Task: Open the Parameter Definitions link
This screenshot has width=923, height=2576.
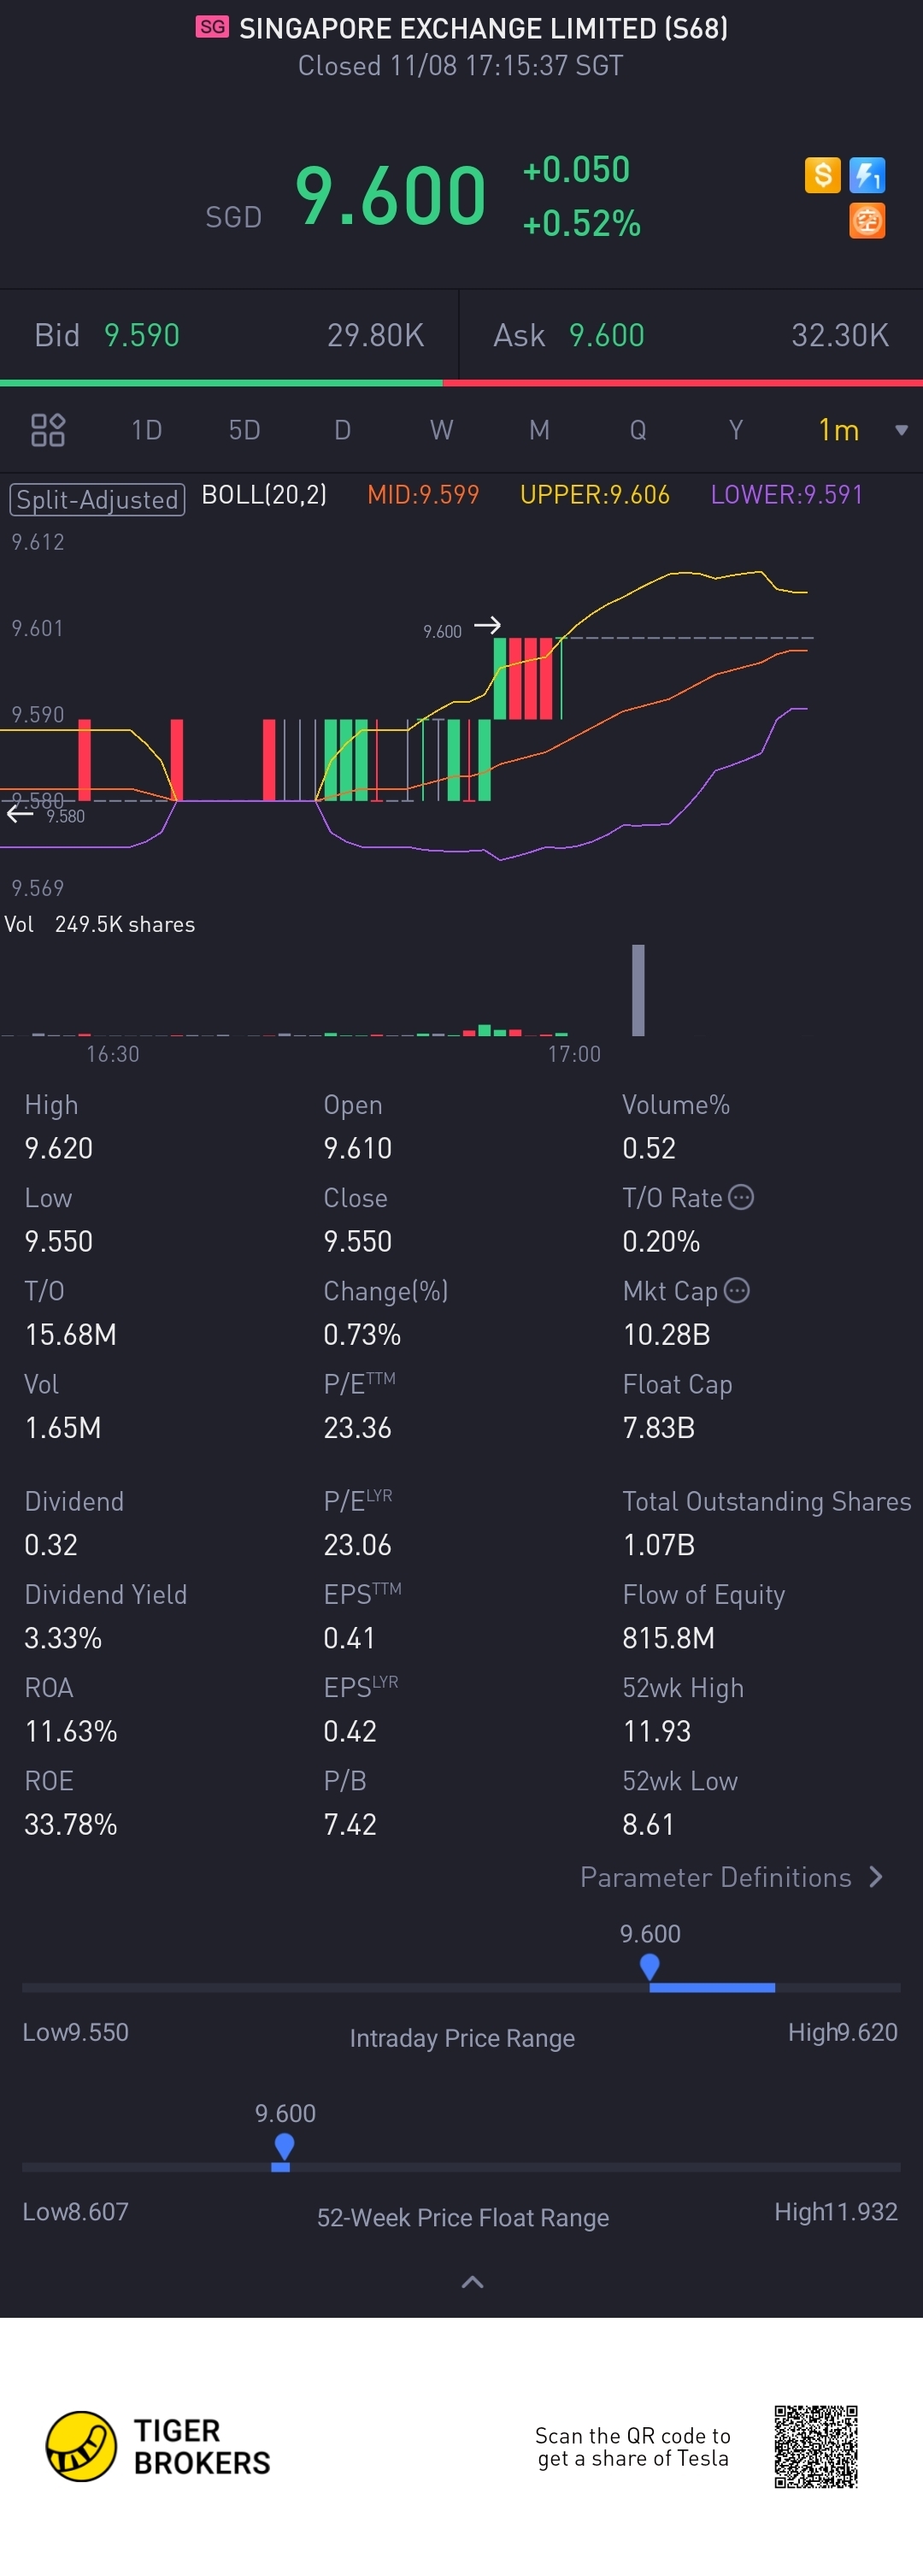Action: [x=731, y=1877]
